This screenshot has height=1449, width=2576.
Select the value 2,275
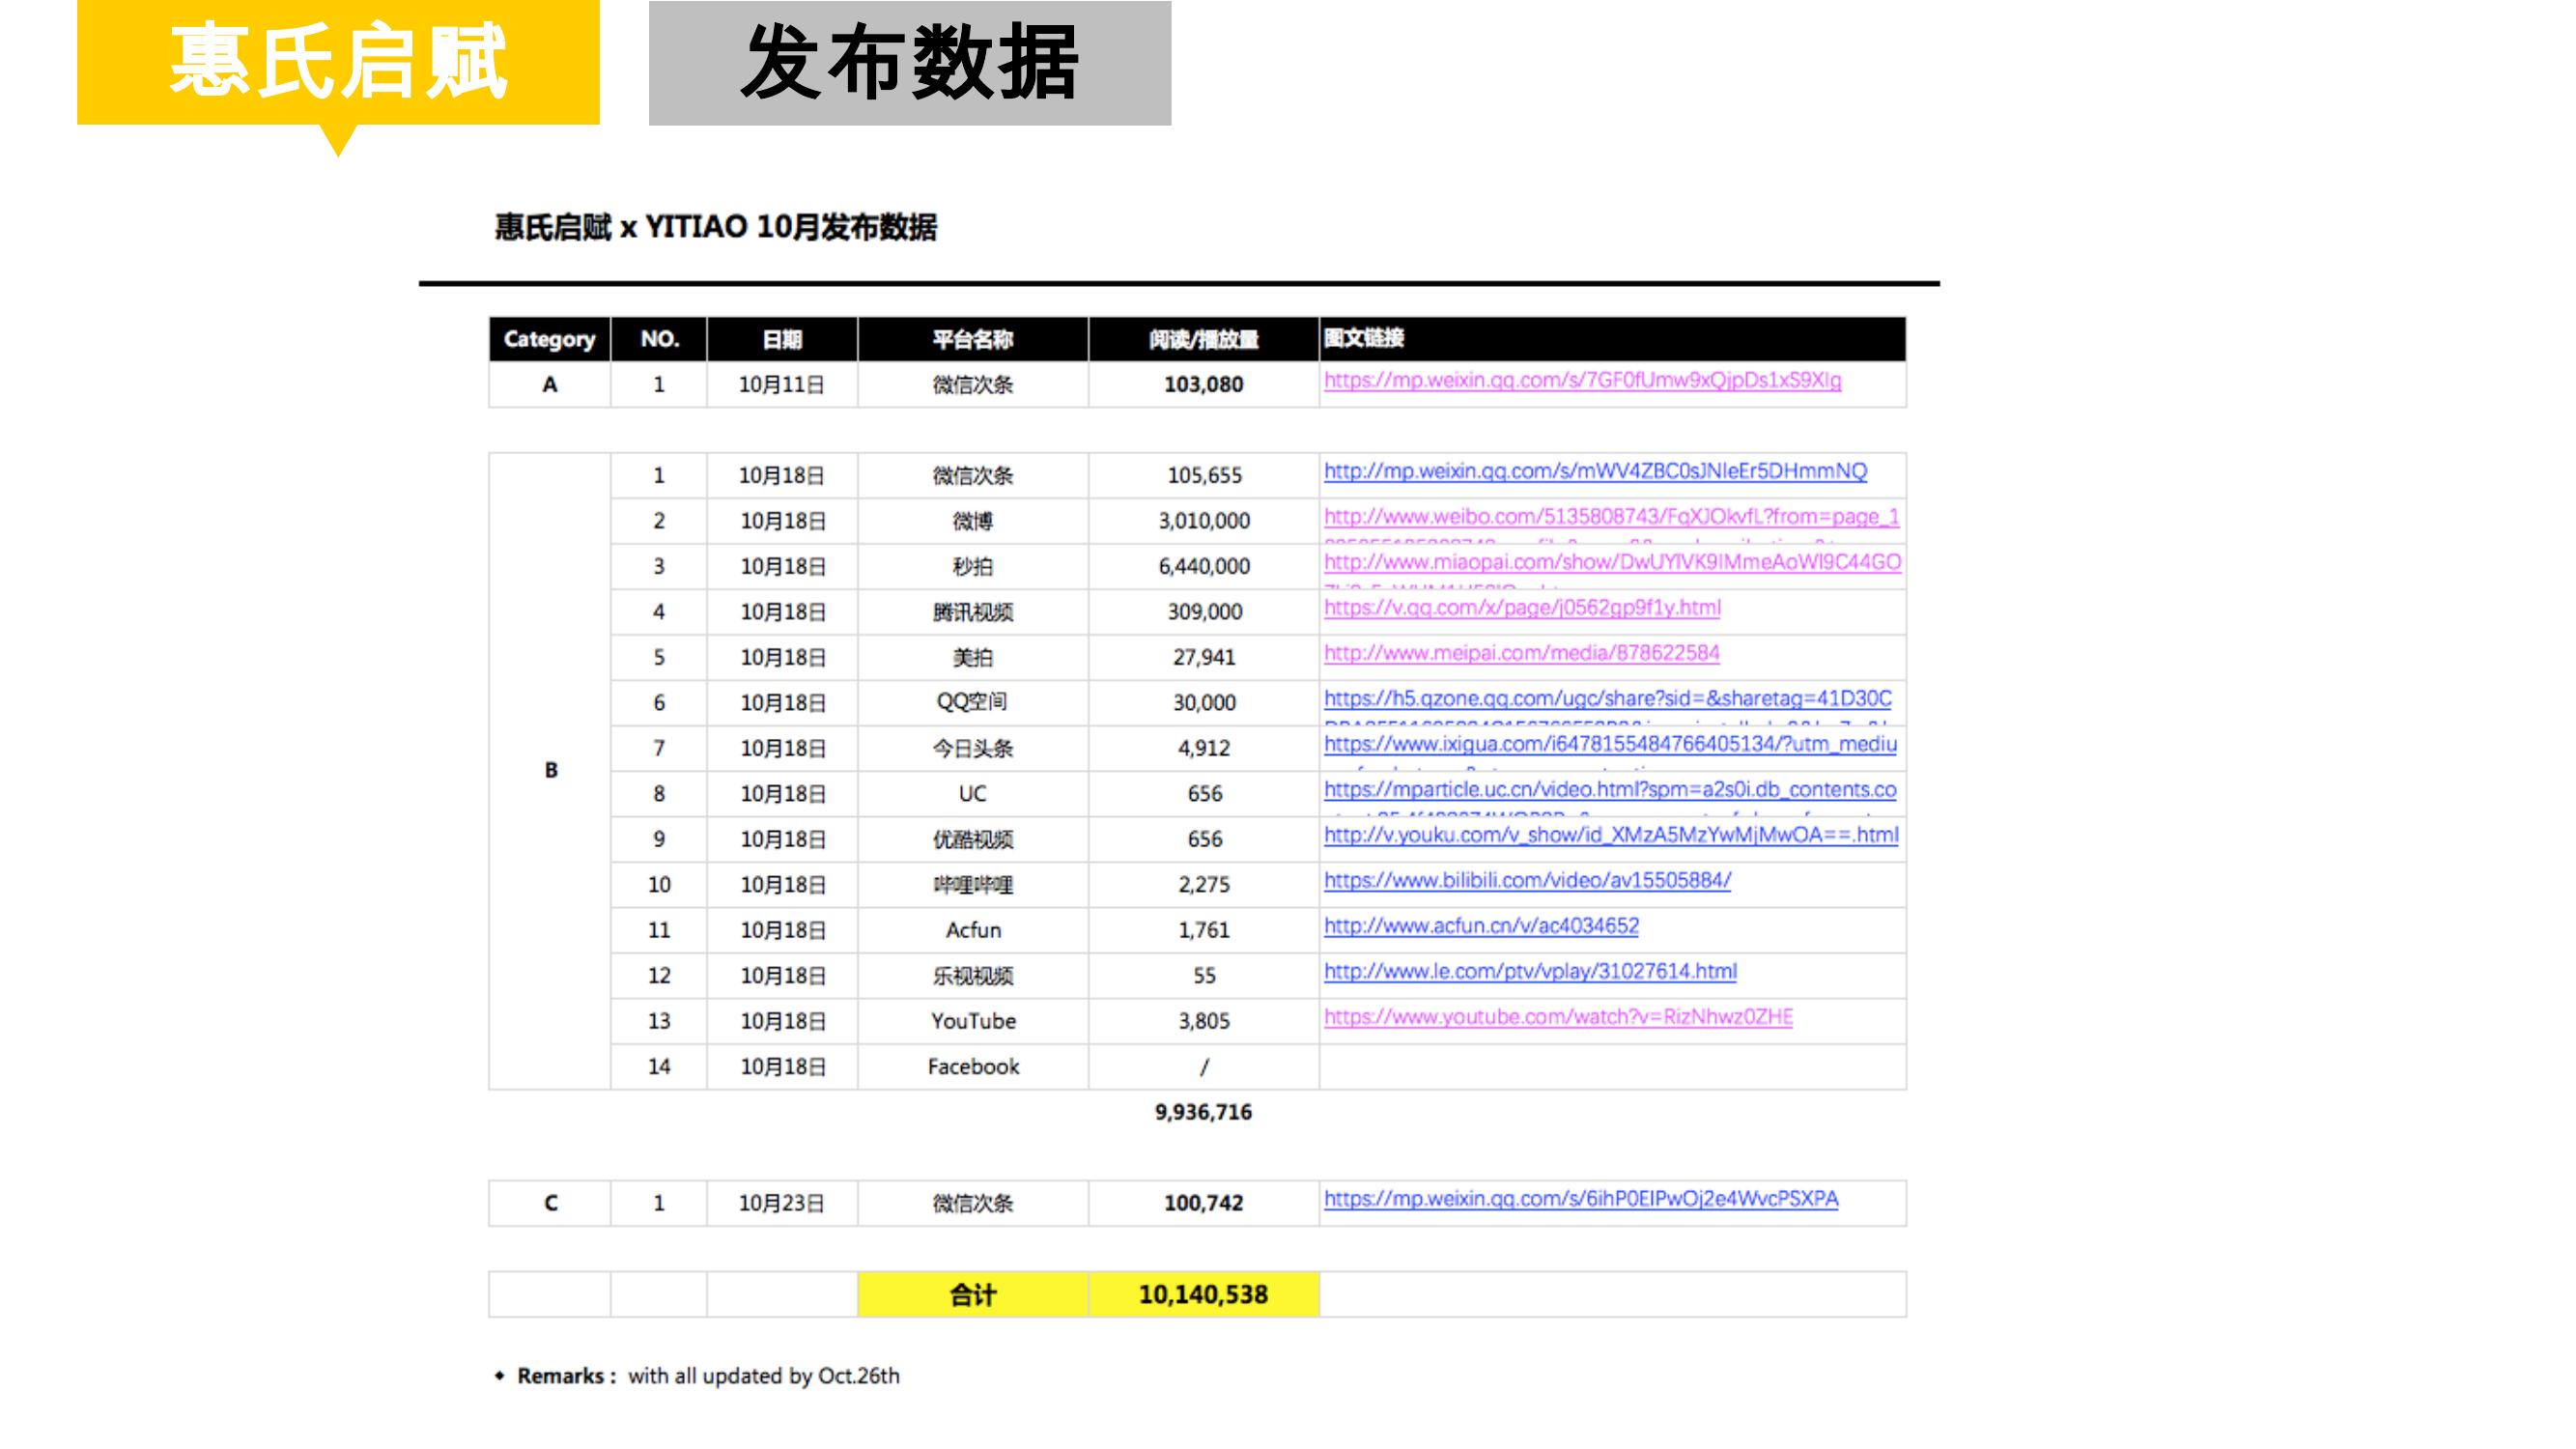1205,885
